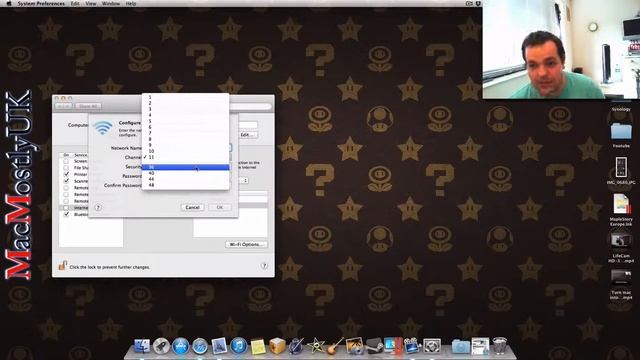This screenshot has height=360, width=640.
Task: Open the Apple menu
Action: pos(9,3)
